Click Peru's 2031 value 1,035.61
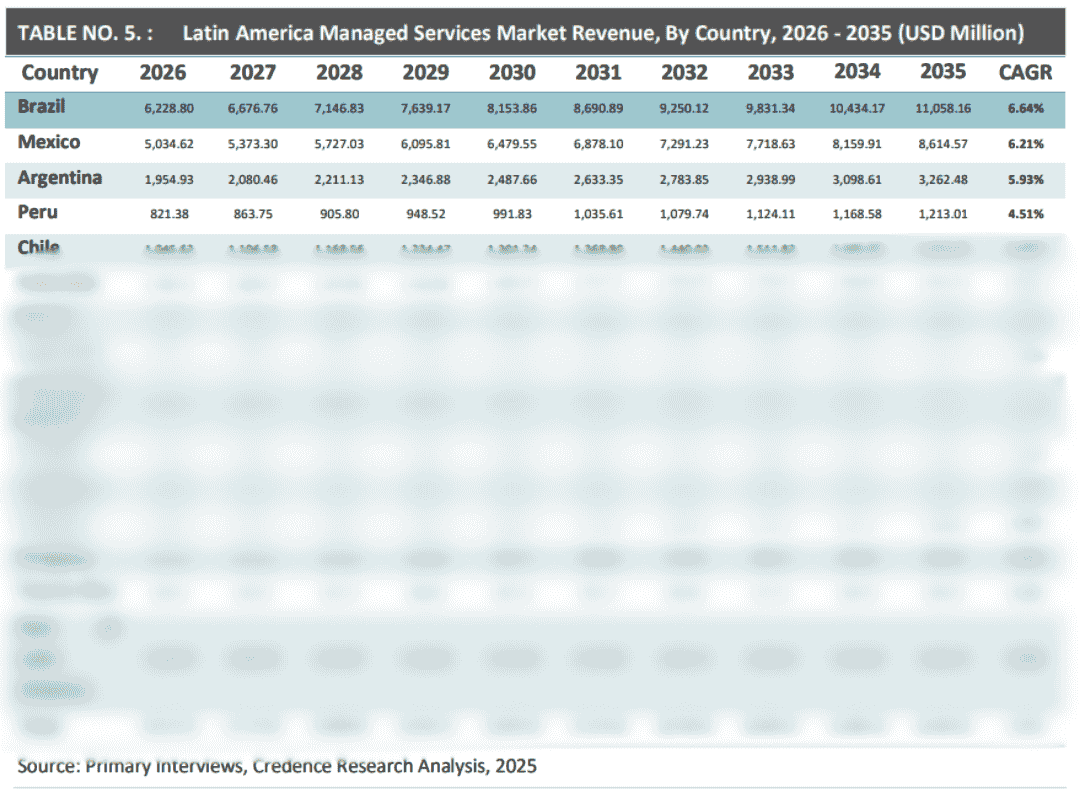The height and width of the screenshot is (795, 1080). (x=598, y=214)
